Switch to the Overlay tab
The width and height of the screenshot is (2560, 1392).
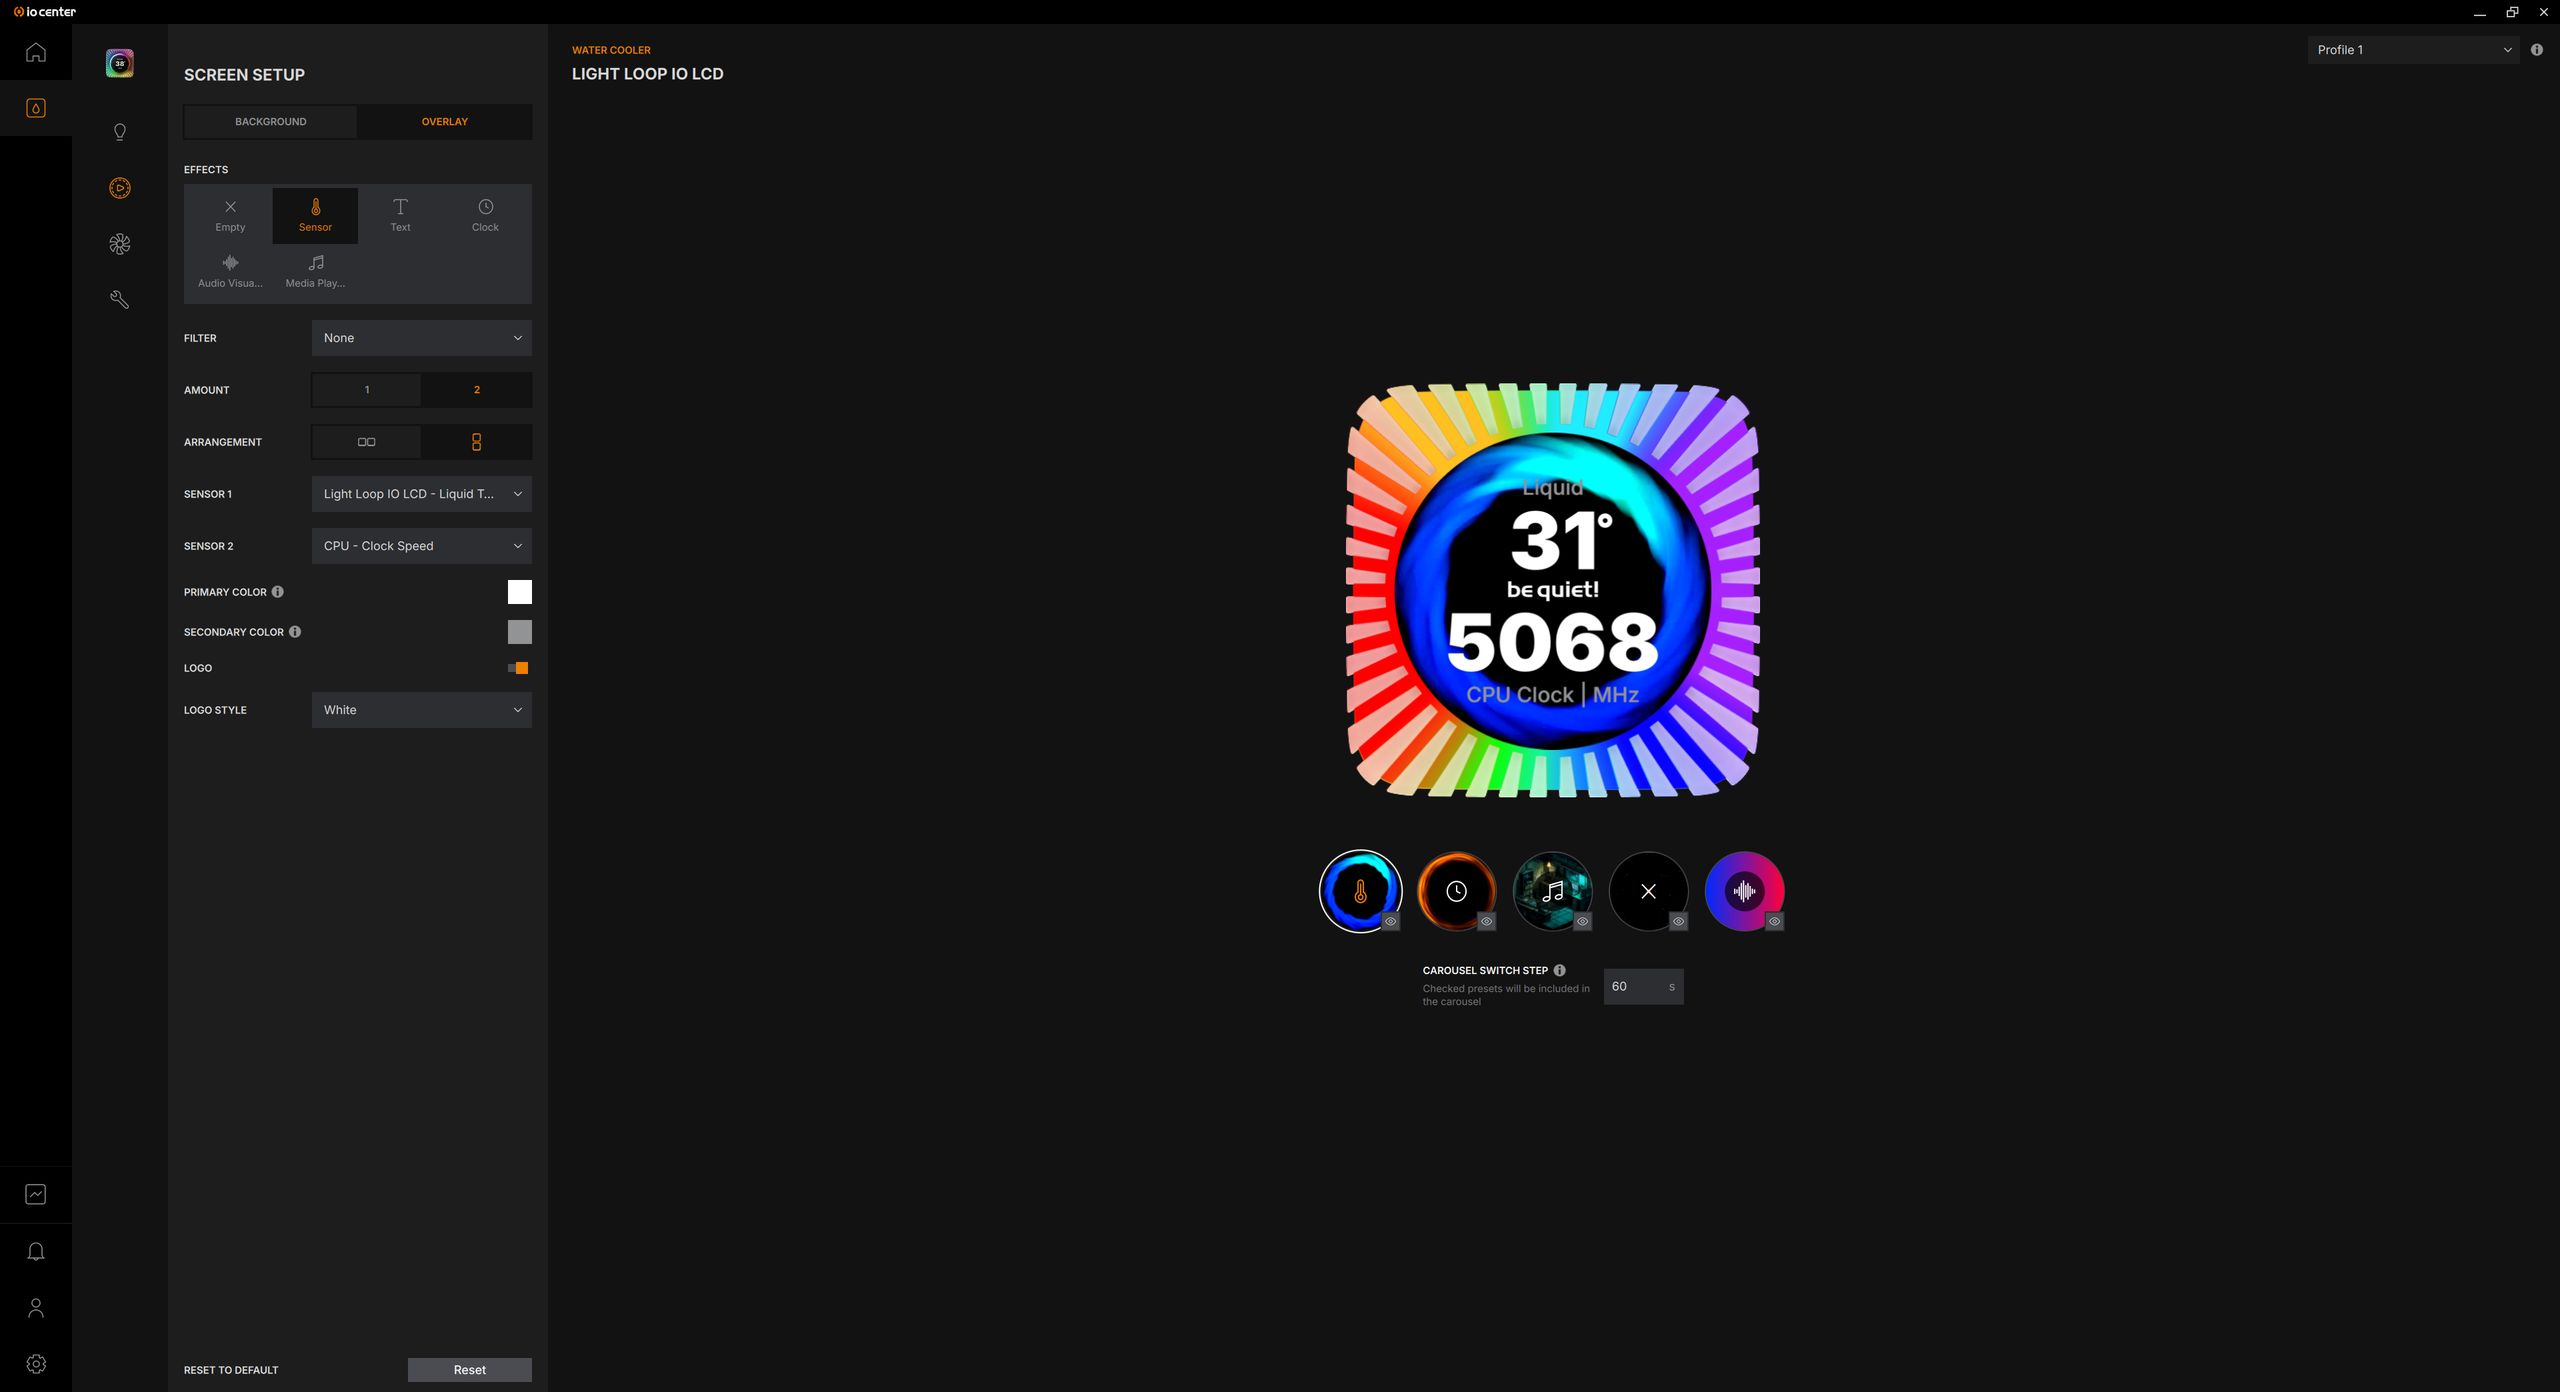[445, 122]
